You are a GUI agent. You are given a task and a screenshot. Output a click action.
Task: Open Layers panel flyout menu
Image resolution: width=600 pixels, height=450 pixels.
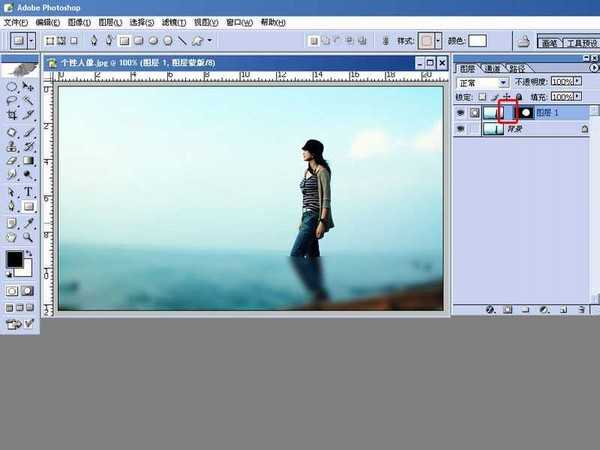[593, 68]
